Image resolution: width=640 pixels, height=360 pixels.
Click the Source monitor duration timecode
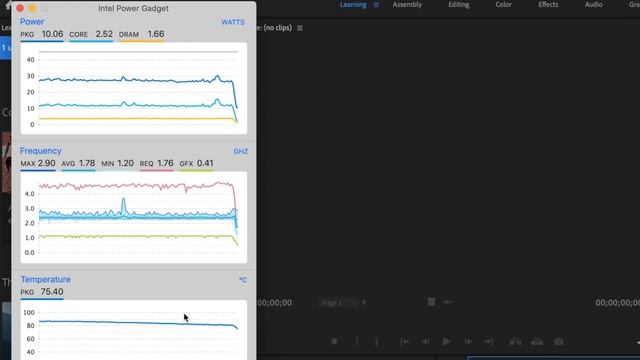click(617, 303)
